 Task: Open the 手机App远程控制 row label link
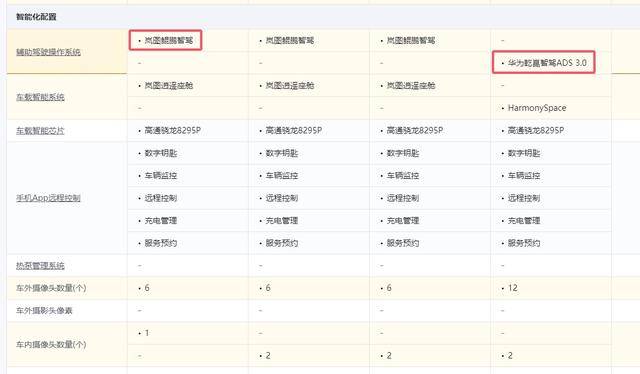(48, 198)
